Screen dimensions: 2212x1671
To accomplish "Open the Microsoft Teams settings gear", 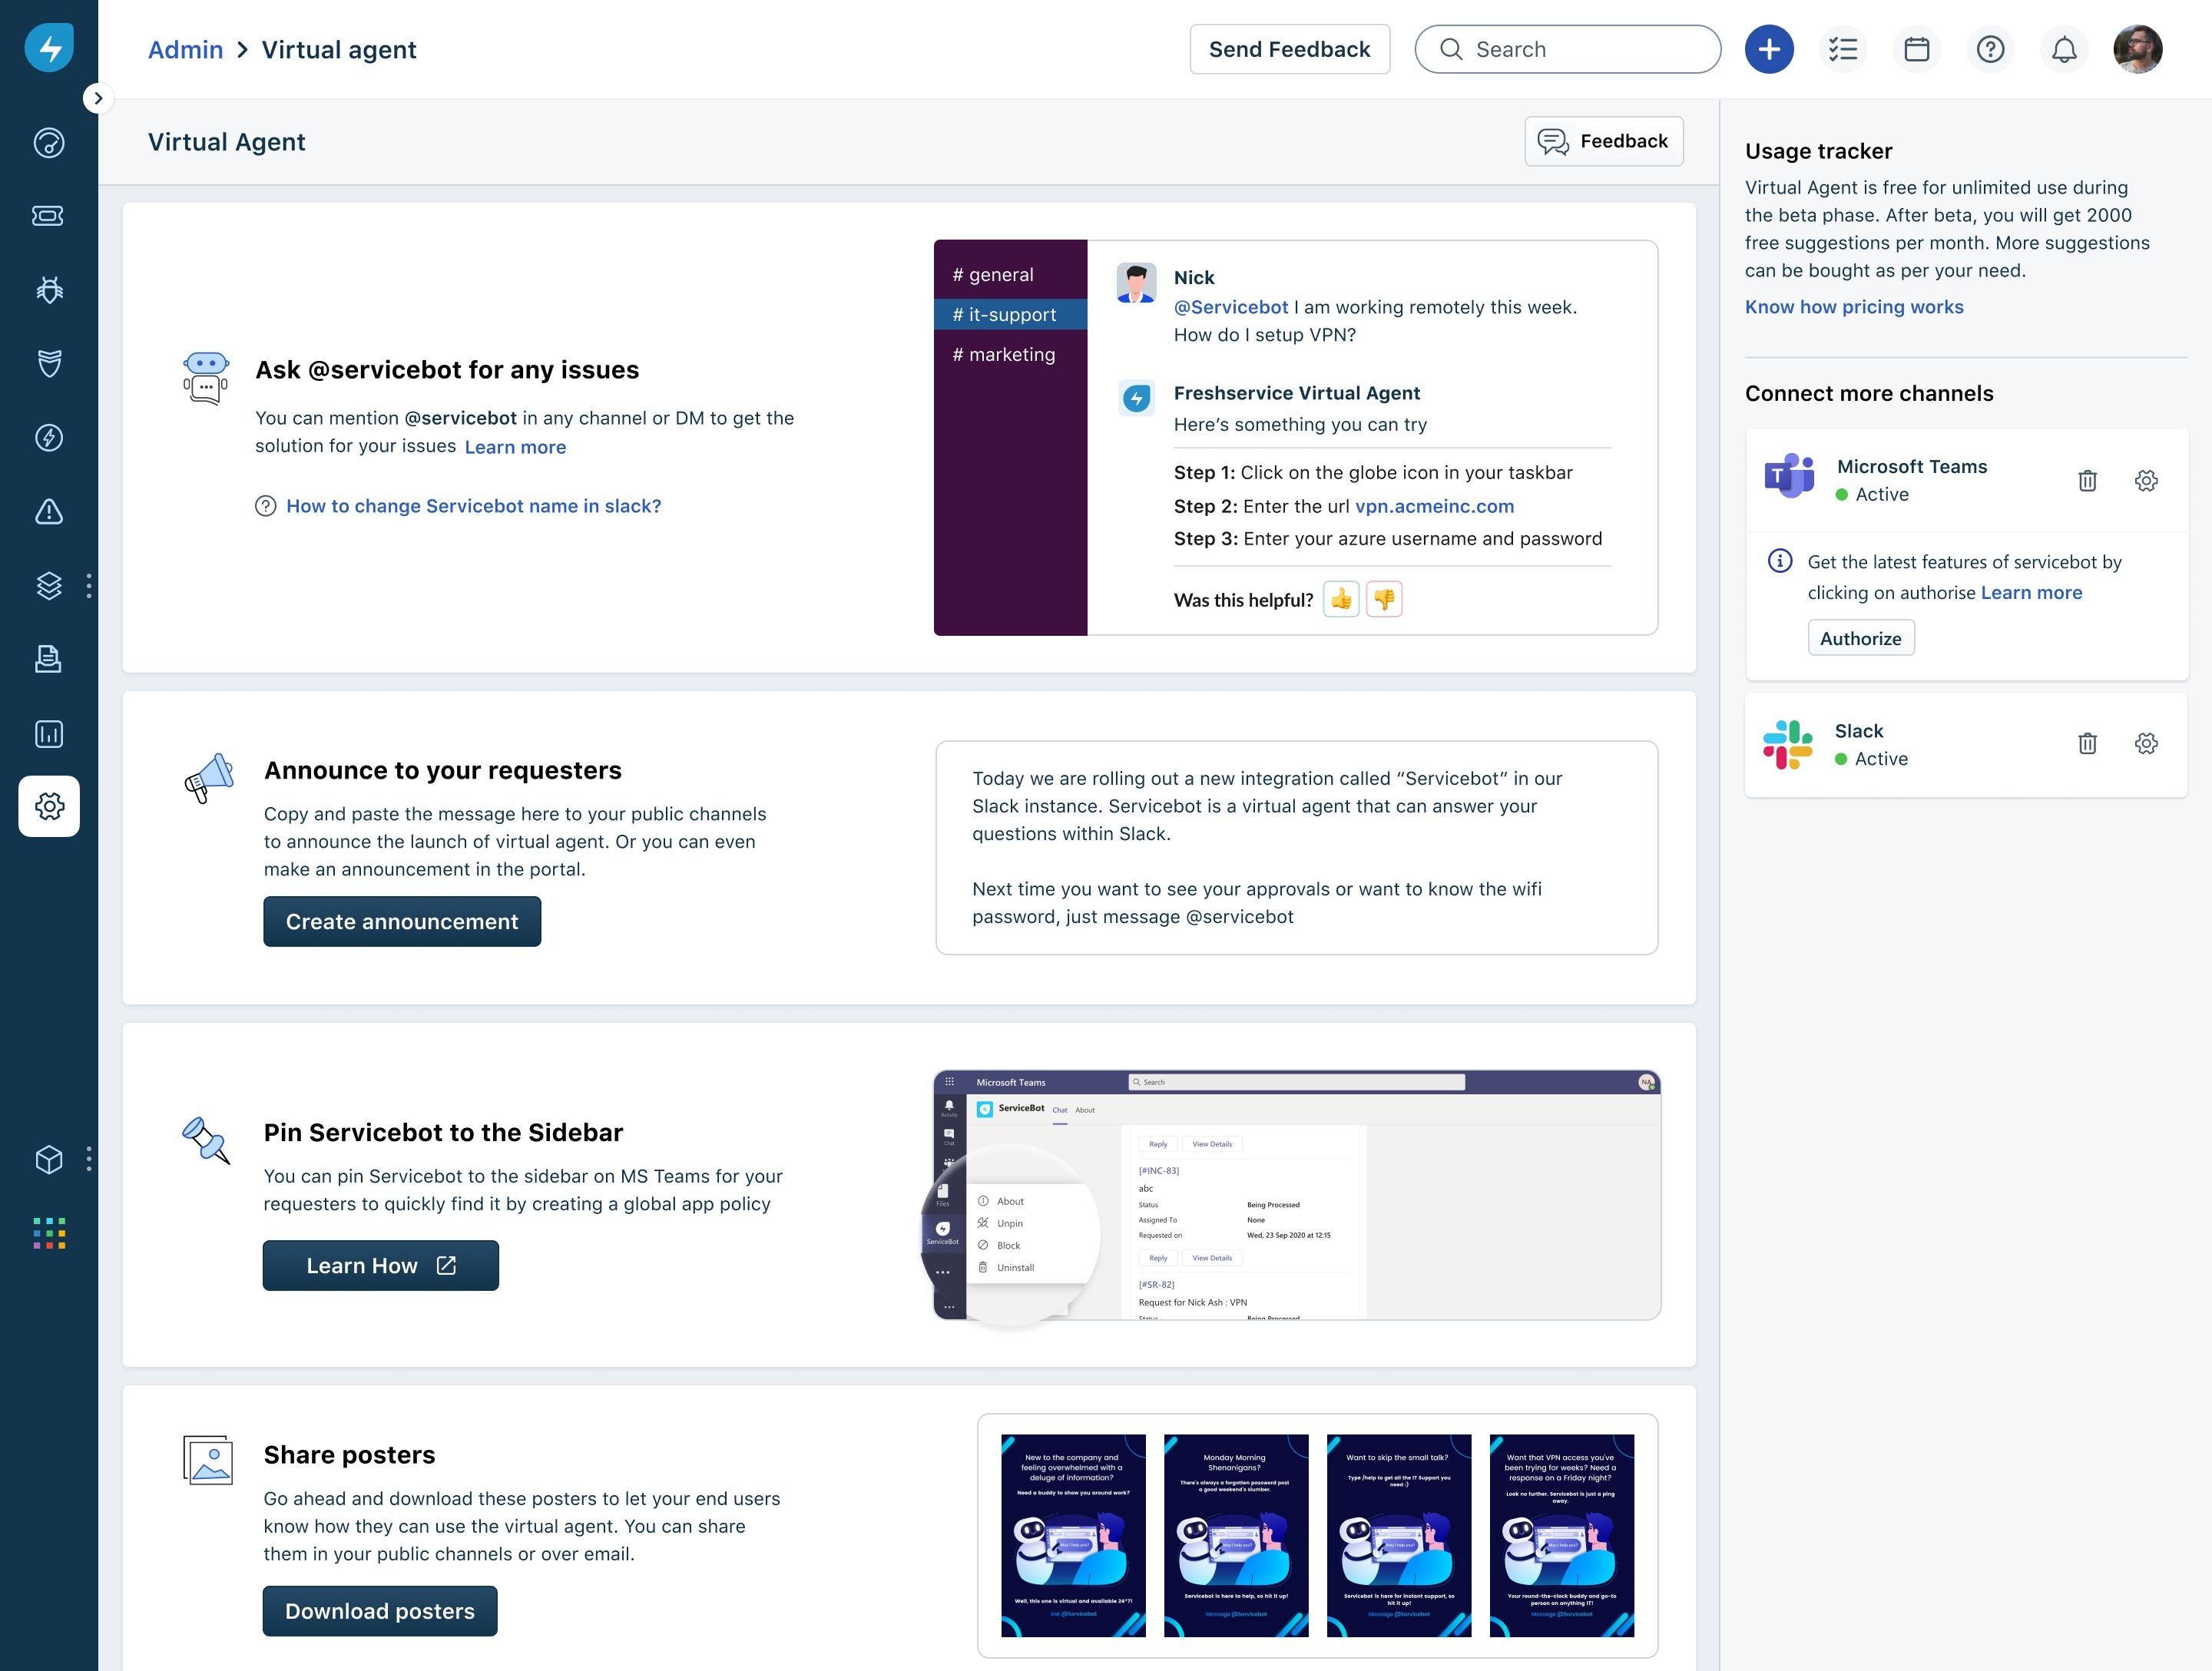I will point(2145,481).
